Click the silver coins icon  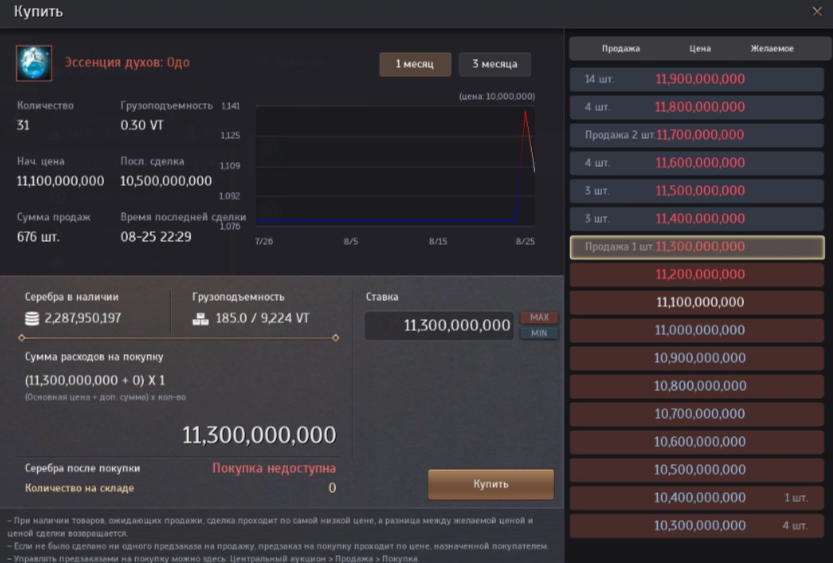(x=32, y=318)
